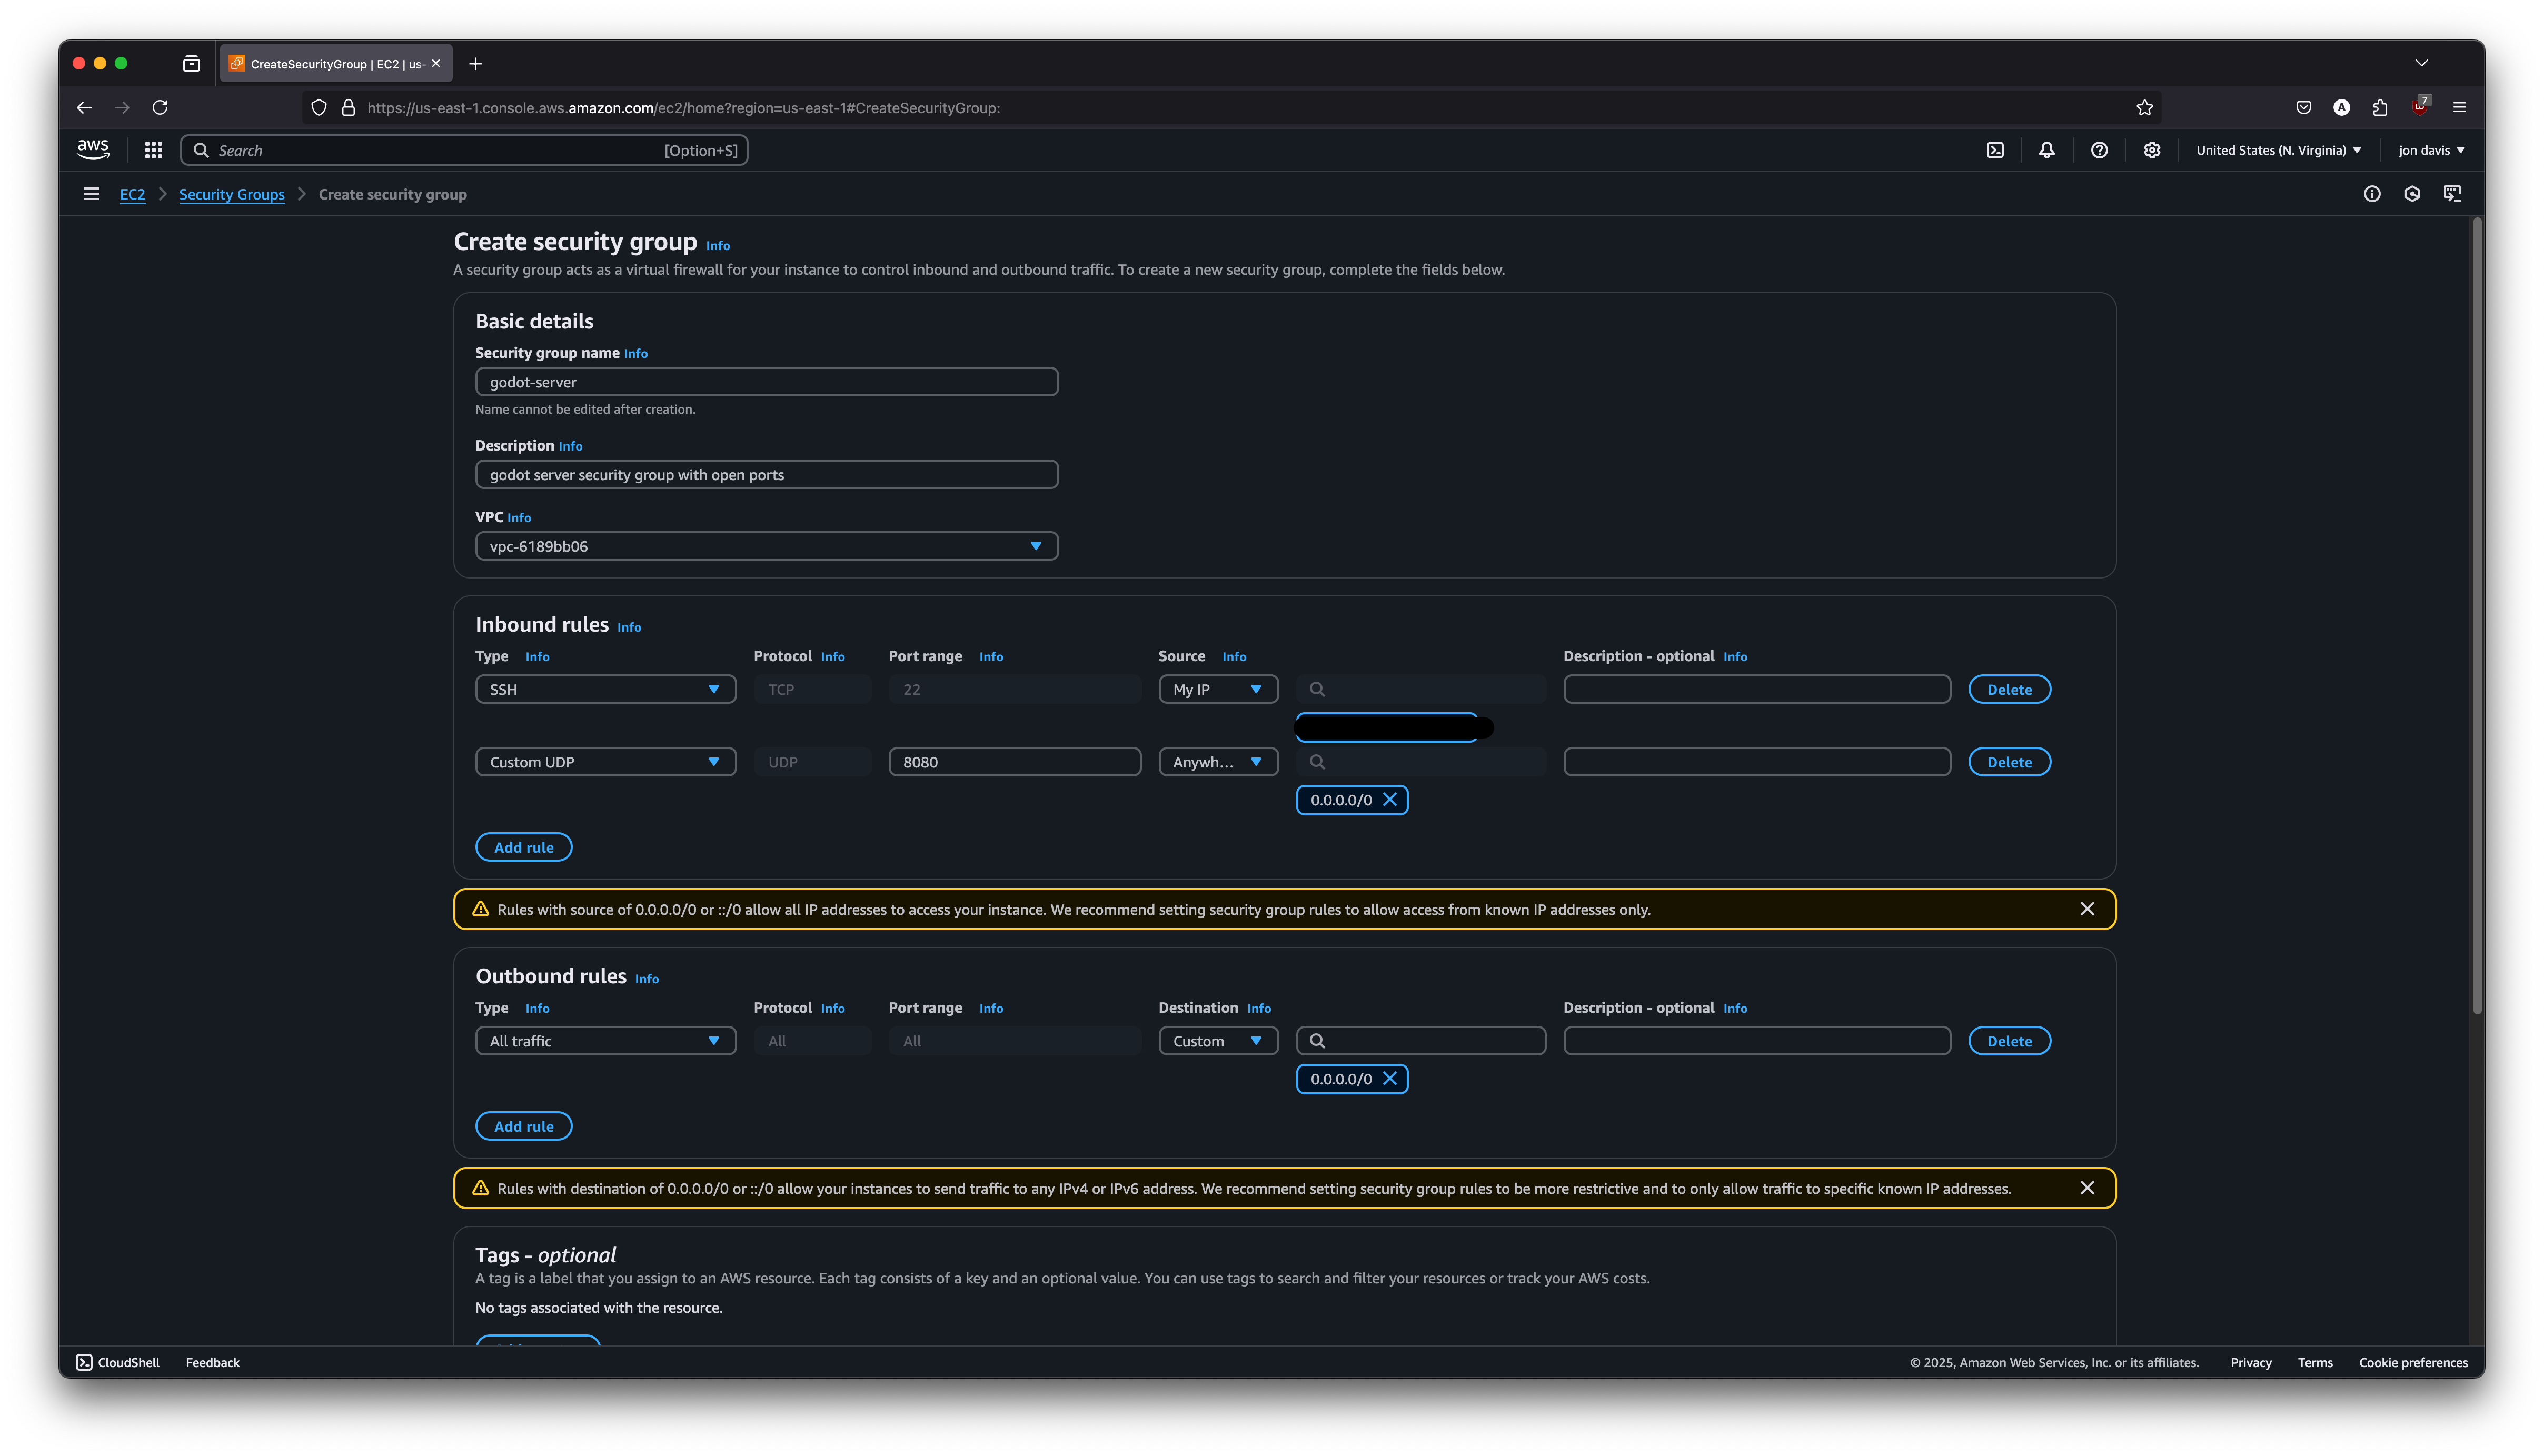Open the Custom UDP Type dropdown

606,762
